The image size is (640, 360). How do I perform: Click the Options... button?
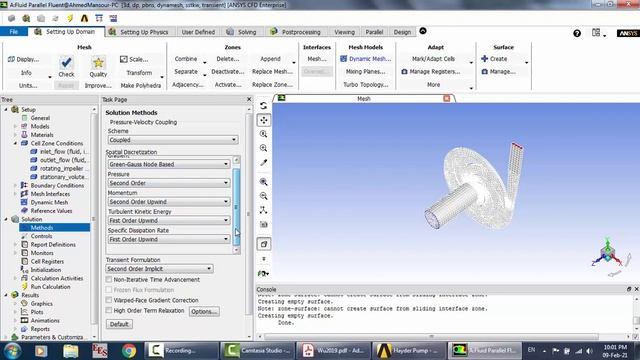(x=204, y=311)
